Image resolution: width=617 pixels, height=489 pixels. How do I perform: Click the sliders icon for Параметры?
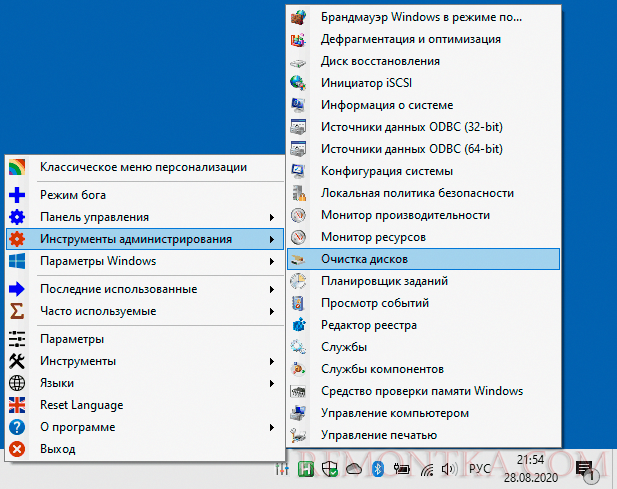17,339
